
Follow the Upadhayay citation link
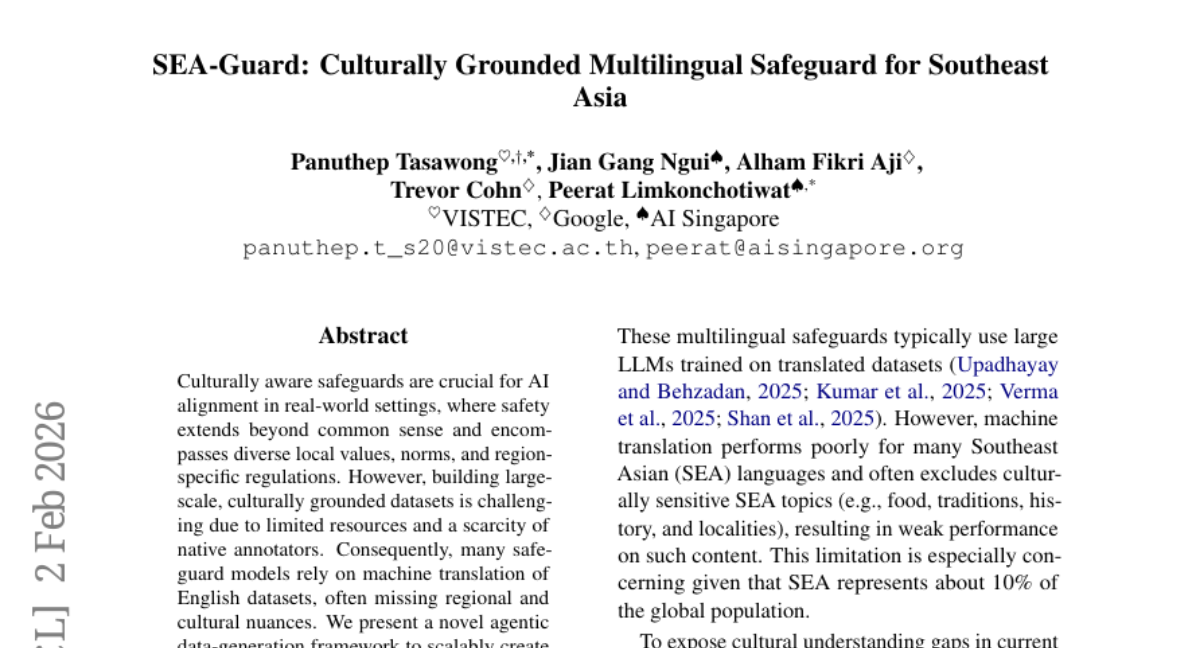pyautogui.click(x=1003, y=364)
